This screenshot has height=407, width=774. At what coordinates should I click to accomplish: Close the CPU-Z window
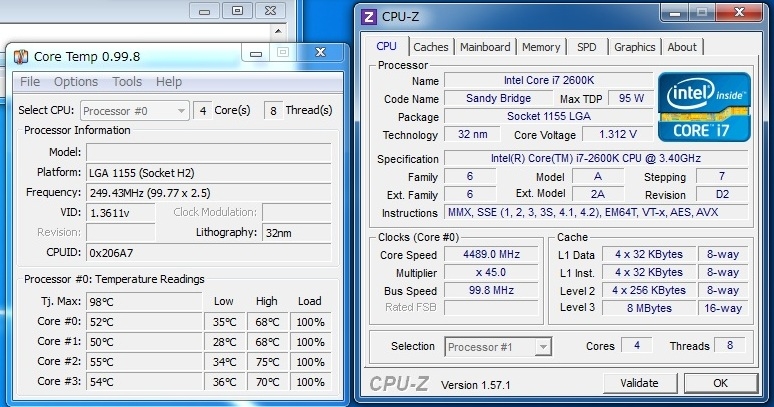click(739, 12)
